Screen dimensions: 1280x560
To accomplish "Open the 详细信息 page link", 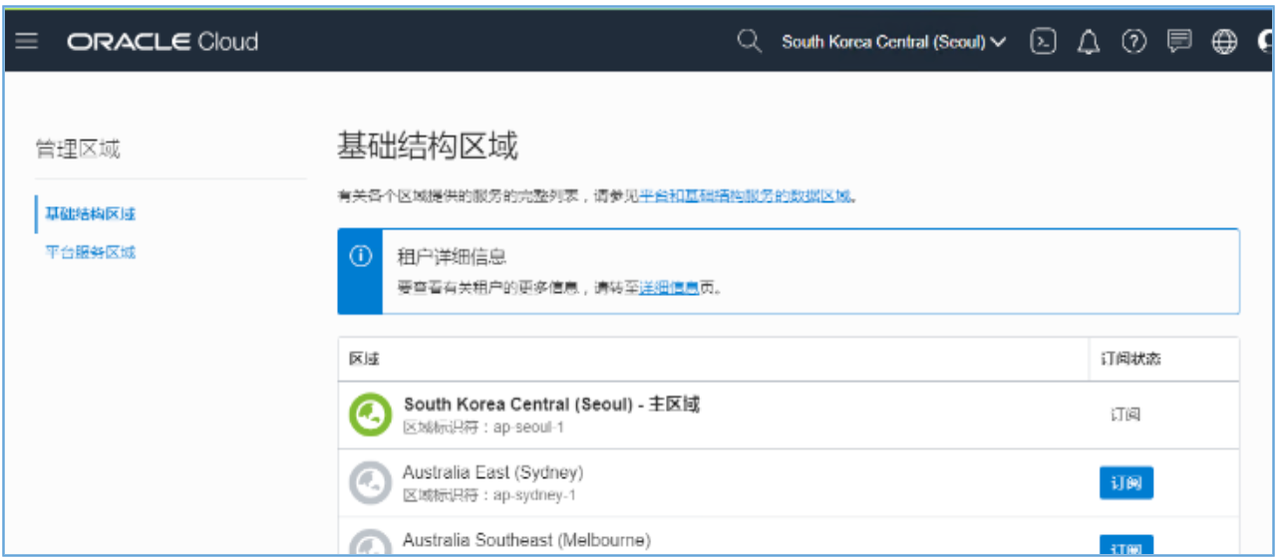I will click(669, 288).
